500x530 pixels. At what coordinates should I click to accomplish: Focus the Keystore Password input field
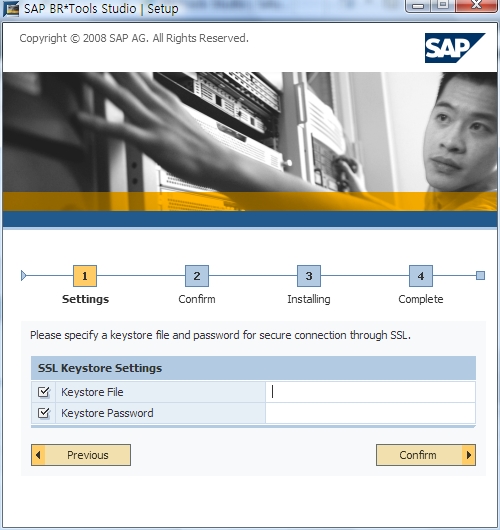pos(370,413)
